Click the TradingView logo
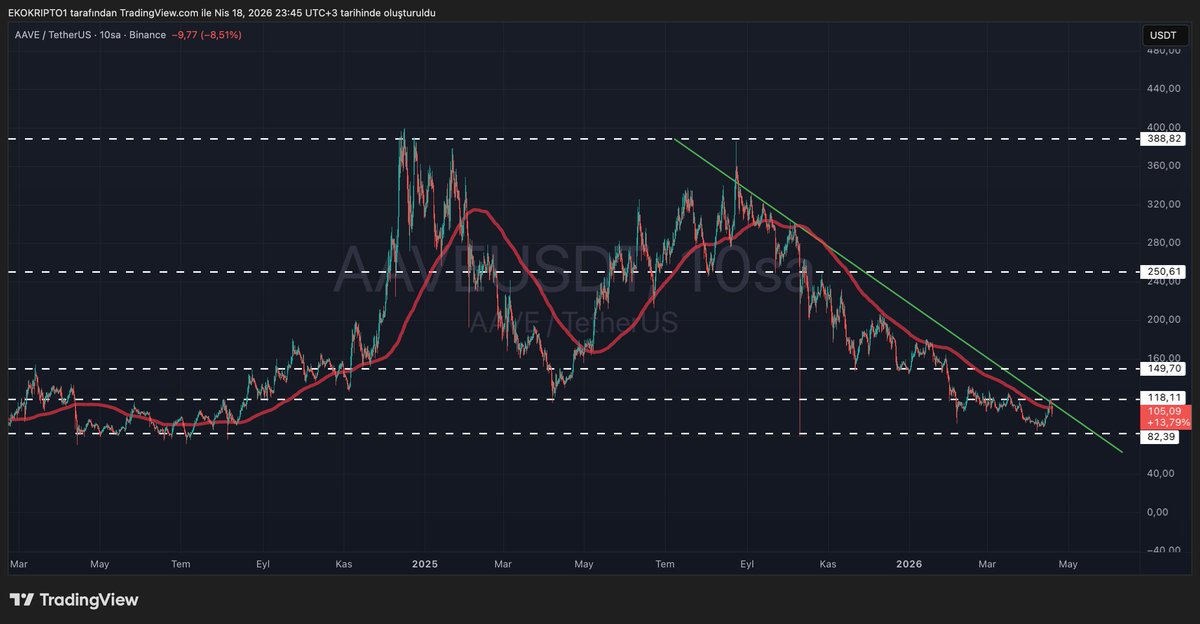 click(x=74, y=600)
